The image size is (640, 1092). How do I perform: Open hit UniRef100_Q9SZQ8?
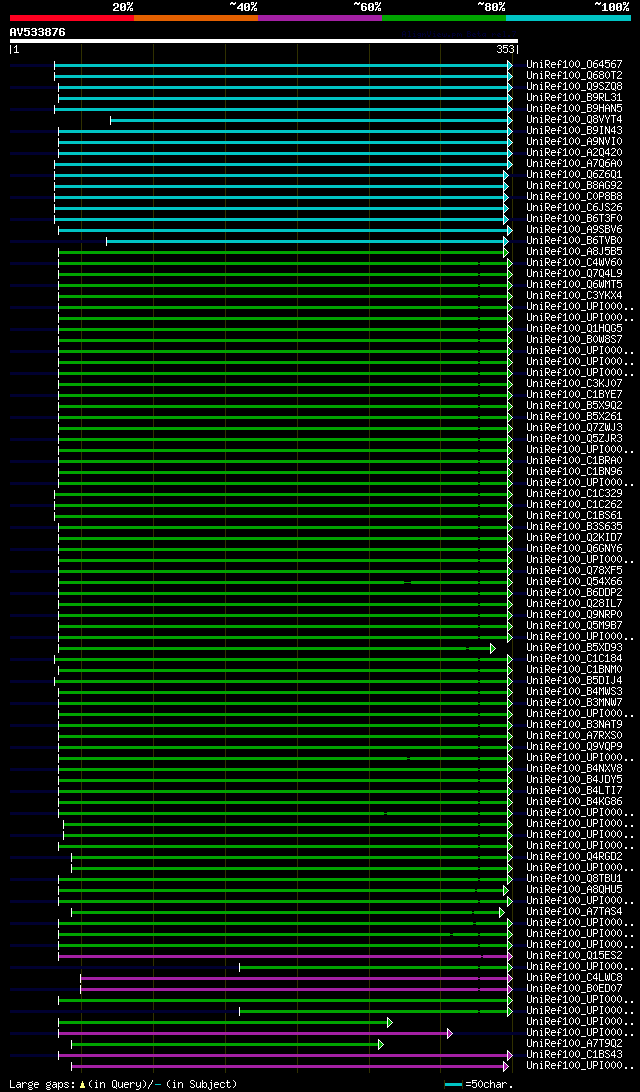point(575,86)
